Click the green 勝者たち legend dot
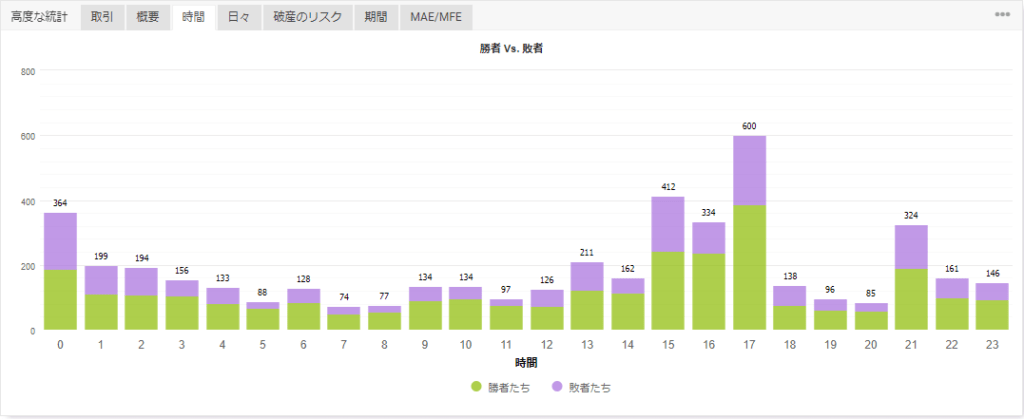 tap(477, 387)
